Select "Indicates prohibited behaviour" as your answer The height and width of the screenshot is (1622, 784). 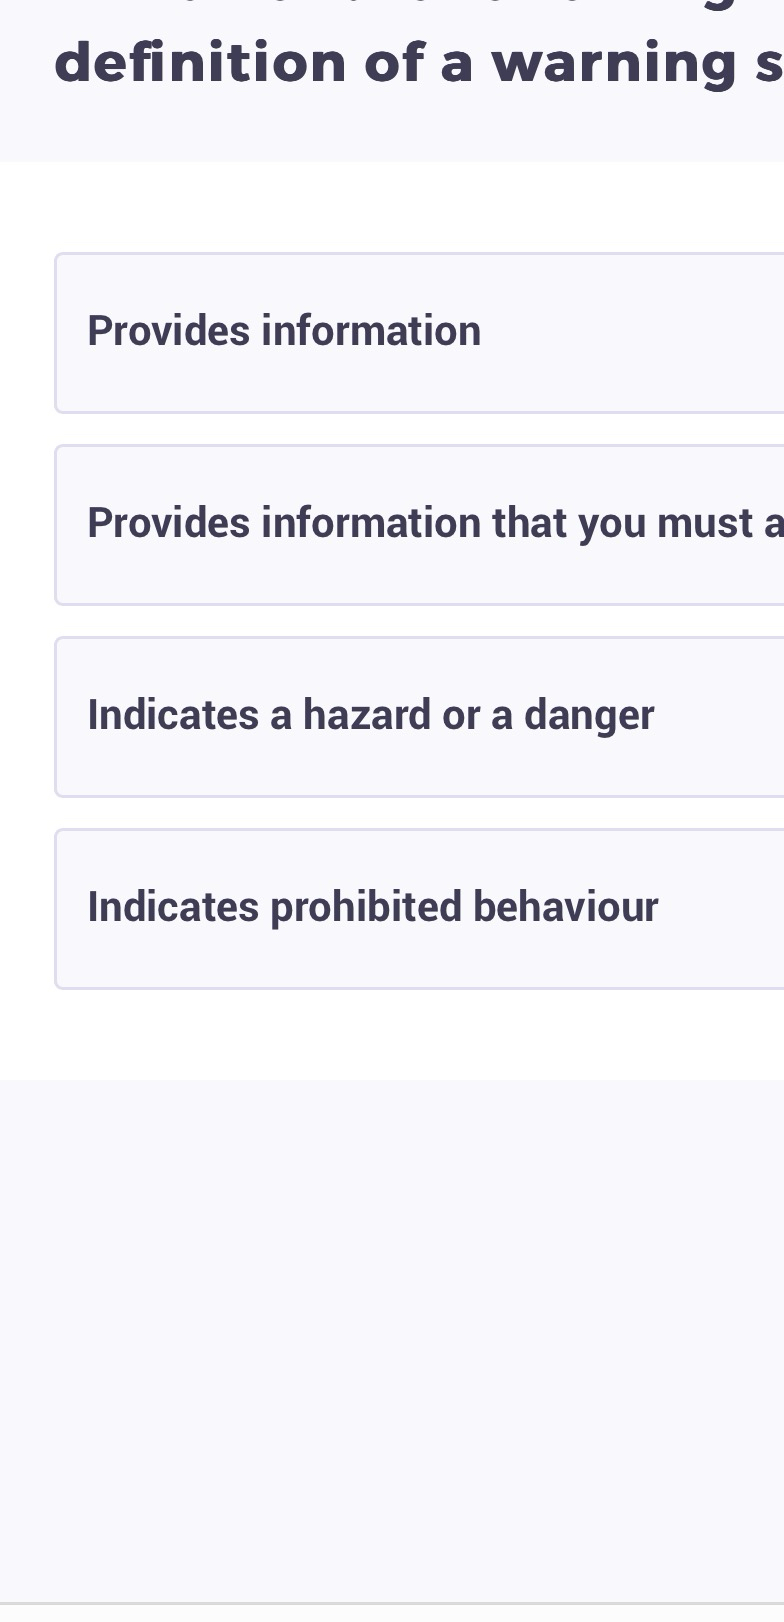(400, 908)
